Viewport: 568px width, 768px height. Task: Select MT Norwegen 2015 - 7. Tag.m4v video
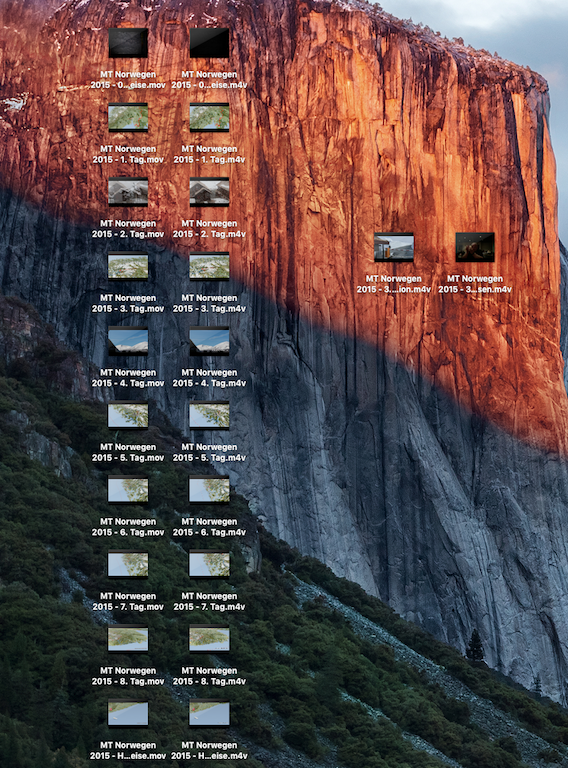point(209,564)
